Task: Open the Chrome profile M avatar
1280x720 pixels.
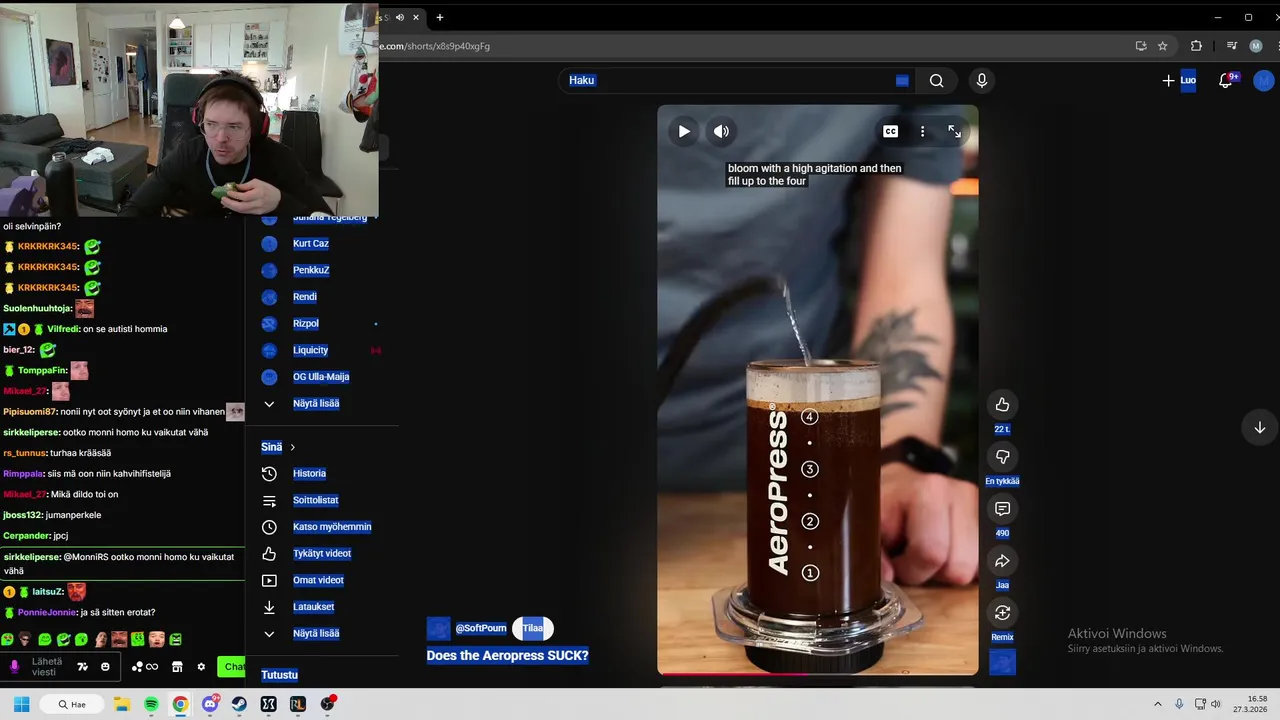Action: [1256, 46]
